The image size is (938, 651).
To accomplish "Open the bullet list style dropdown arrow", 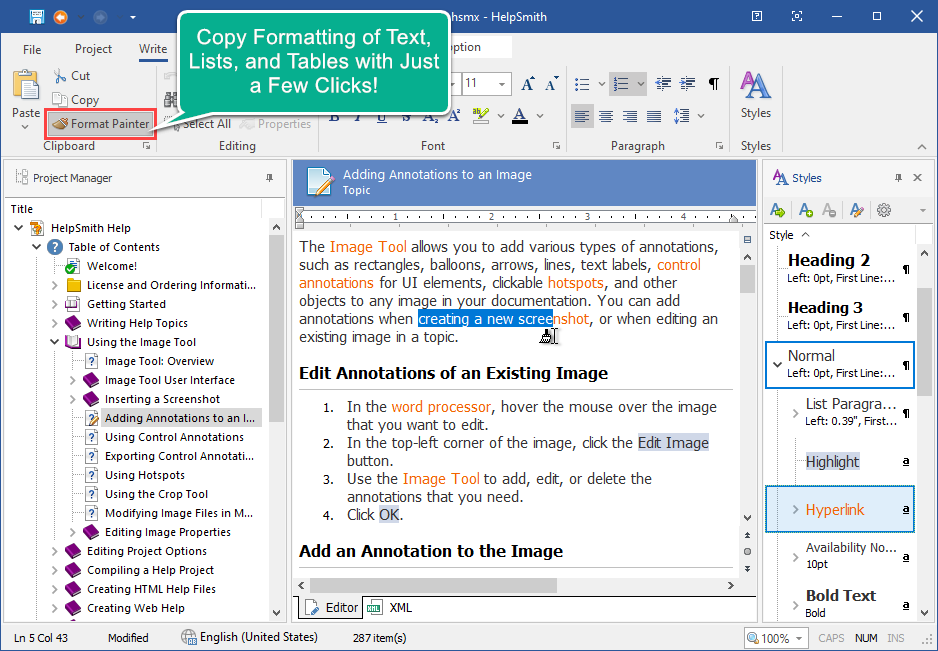I will click(602, 84).
